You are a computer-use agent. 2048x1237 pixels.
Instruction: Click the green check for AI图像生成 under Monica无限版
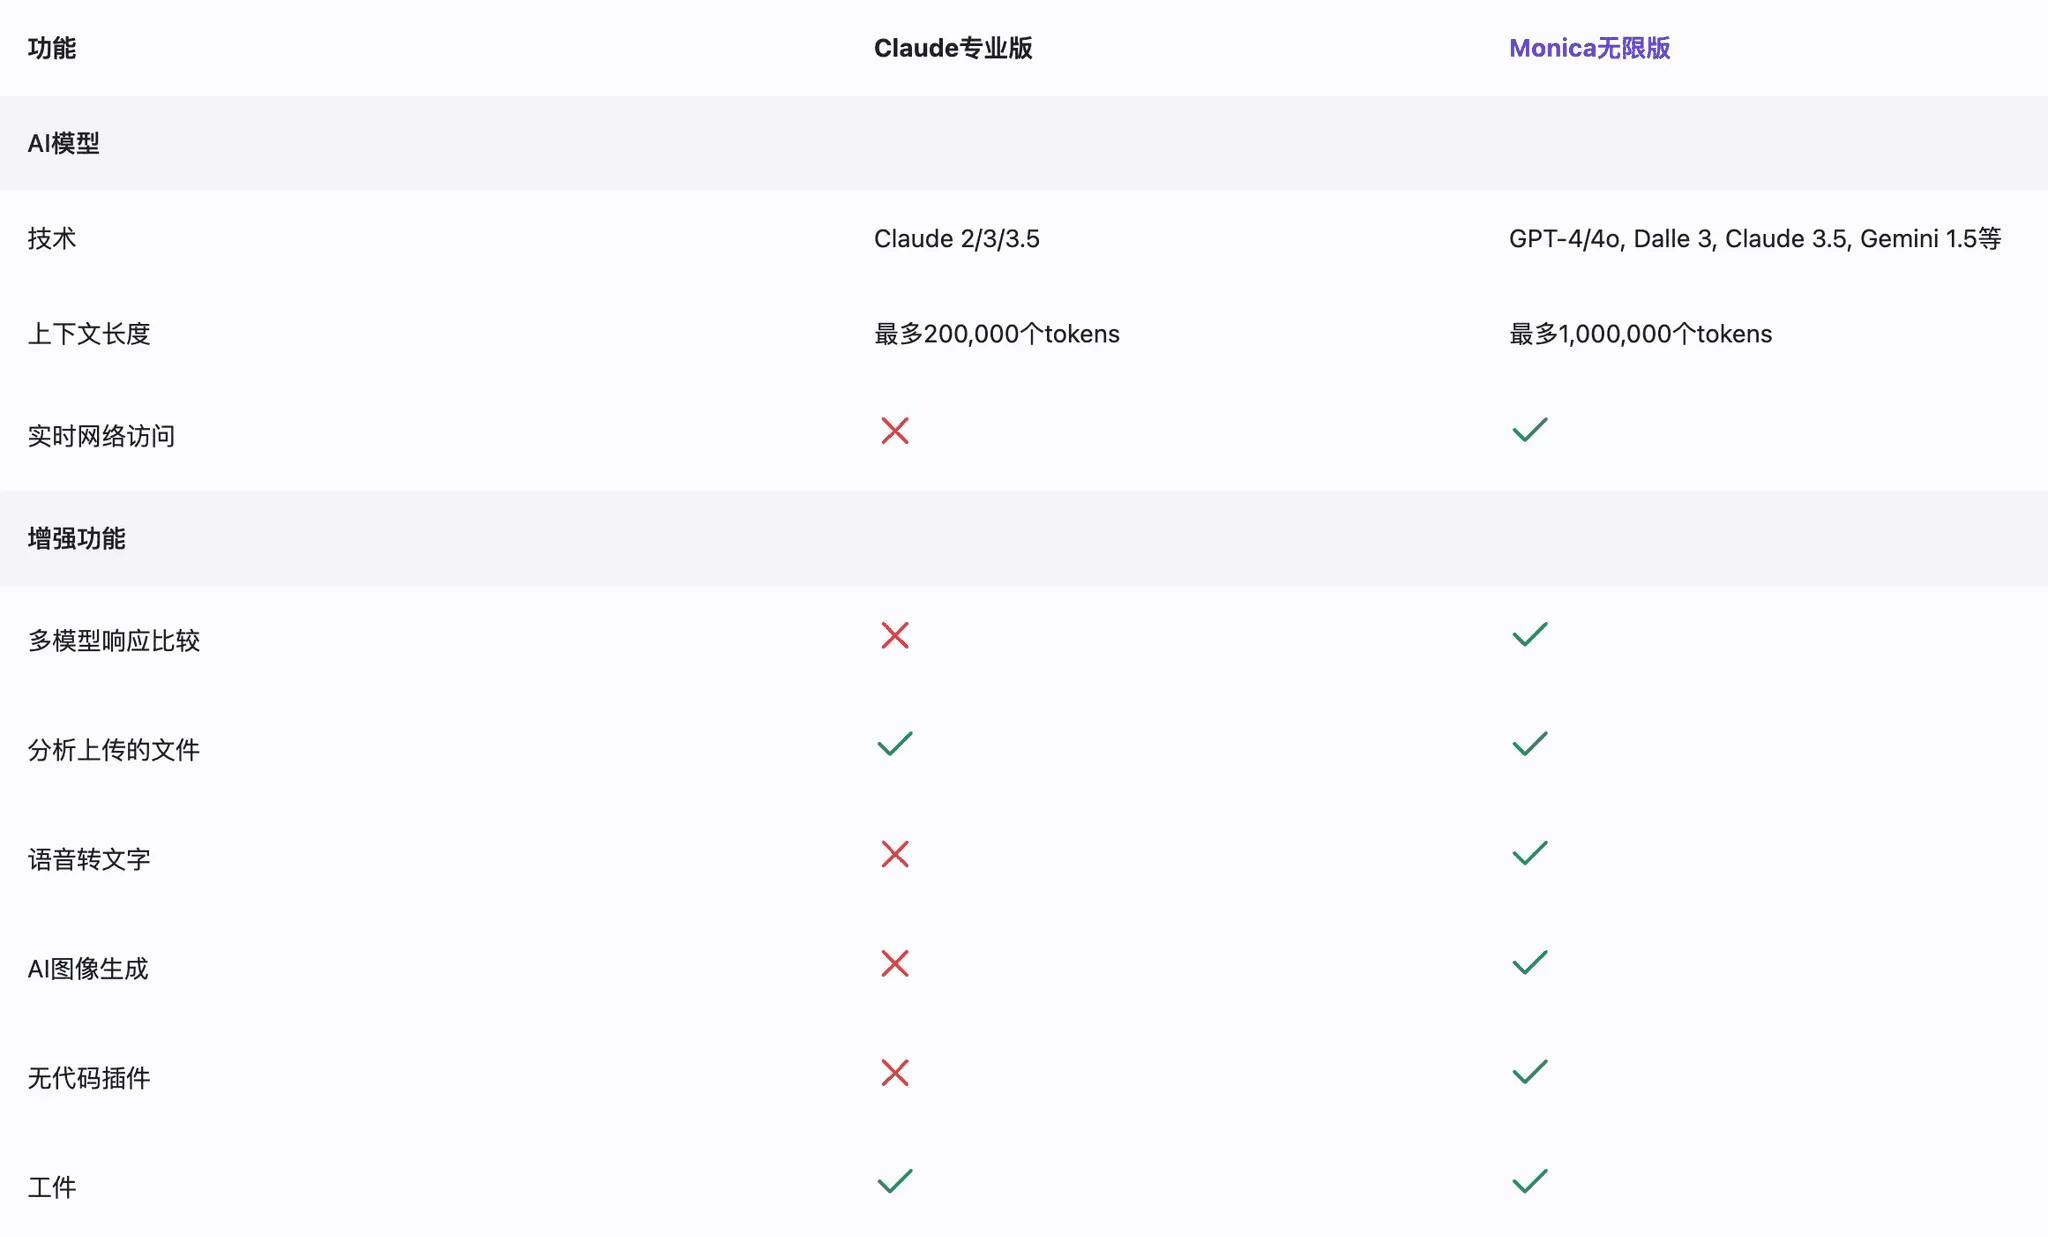(x=1530, y=963)
